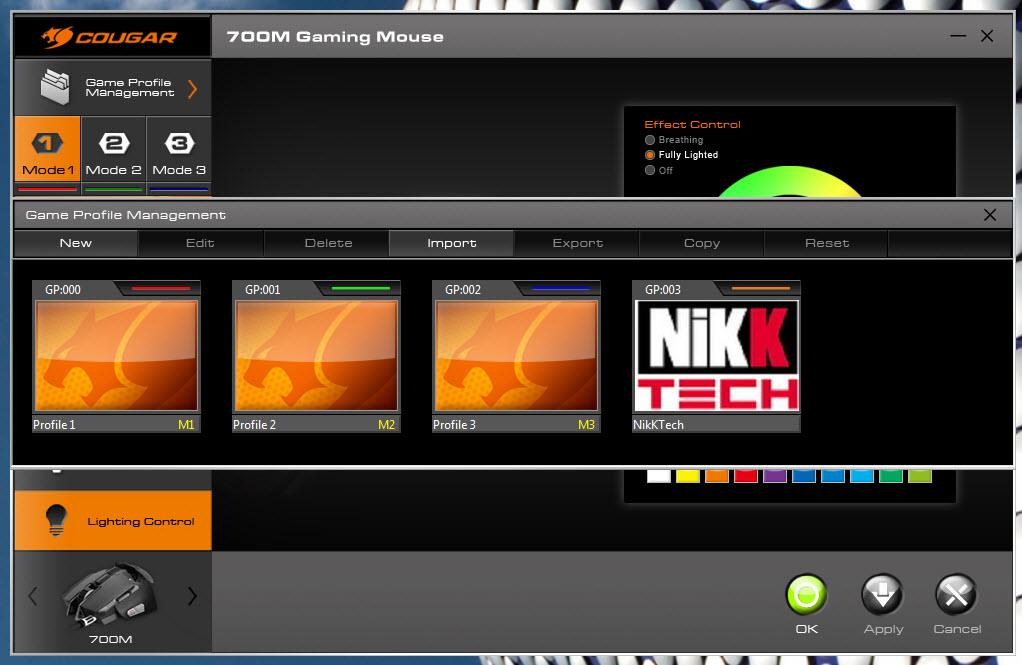Pick the purple color swatch
Viewport: 1022px width, 665px height.
coord(774,476)
